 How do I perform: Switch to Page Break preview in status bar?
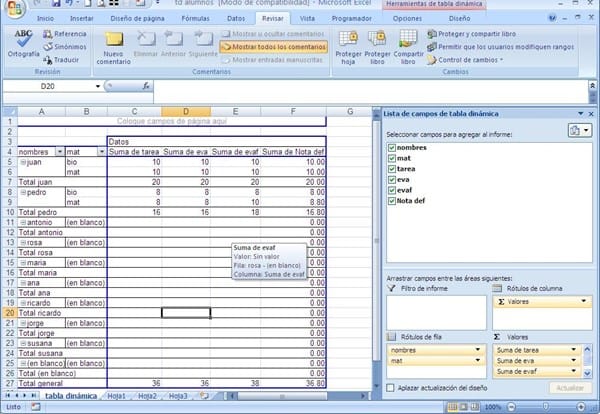474,407
